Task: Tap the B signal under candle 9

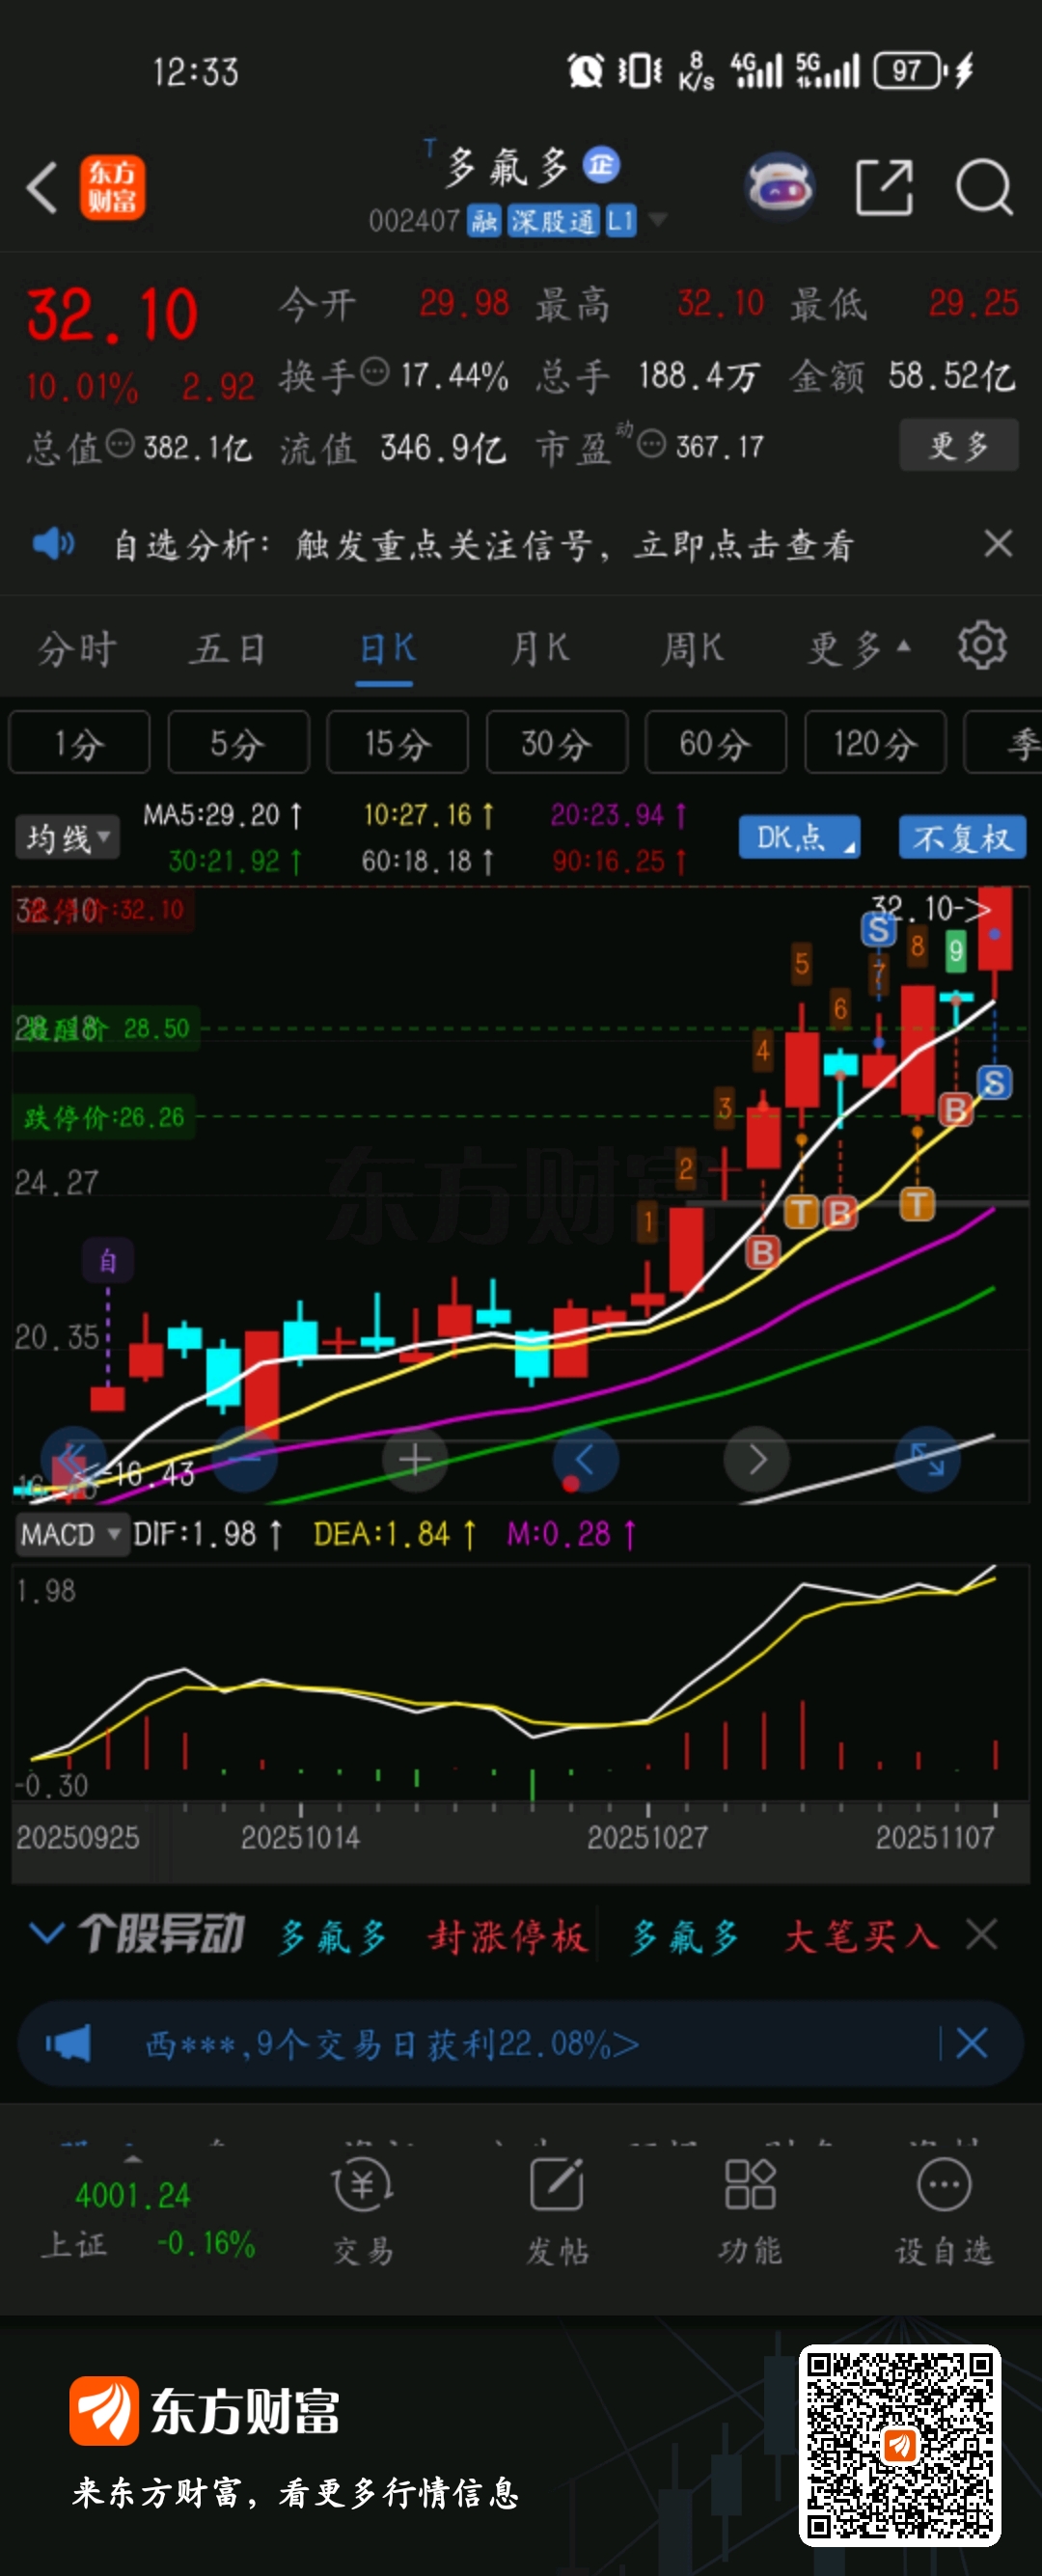Action: coord(955,1109)
